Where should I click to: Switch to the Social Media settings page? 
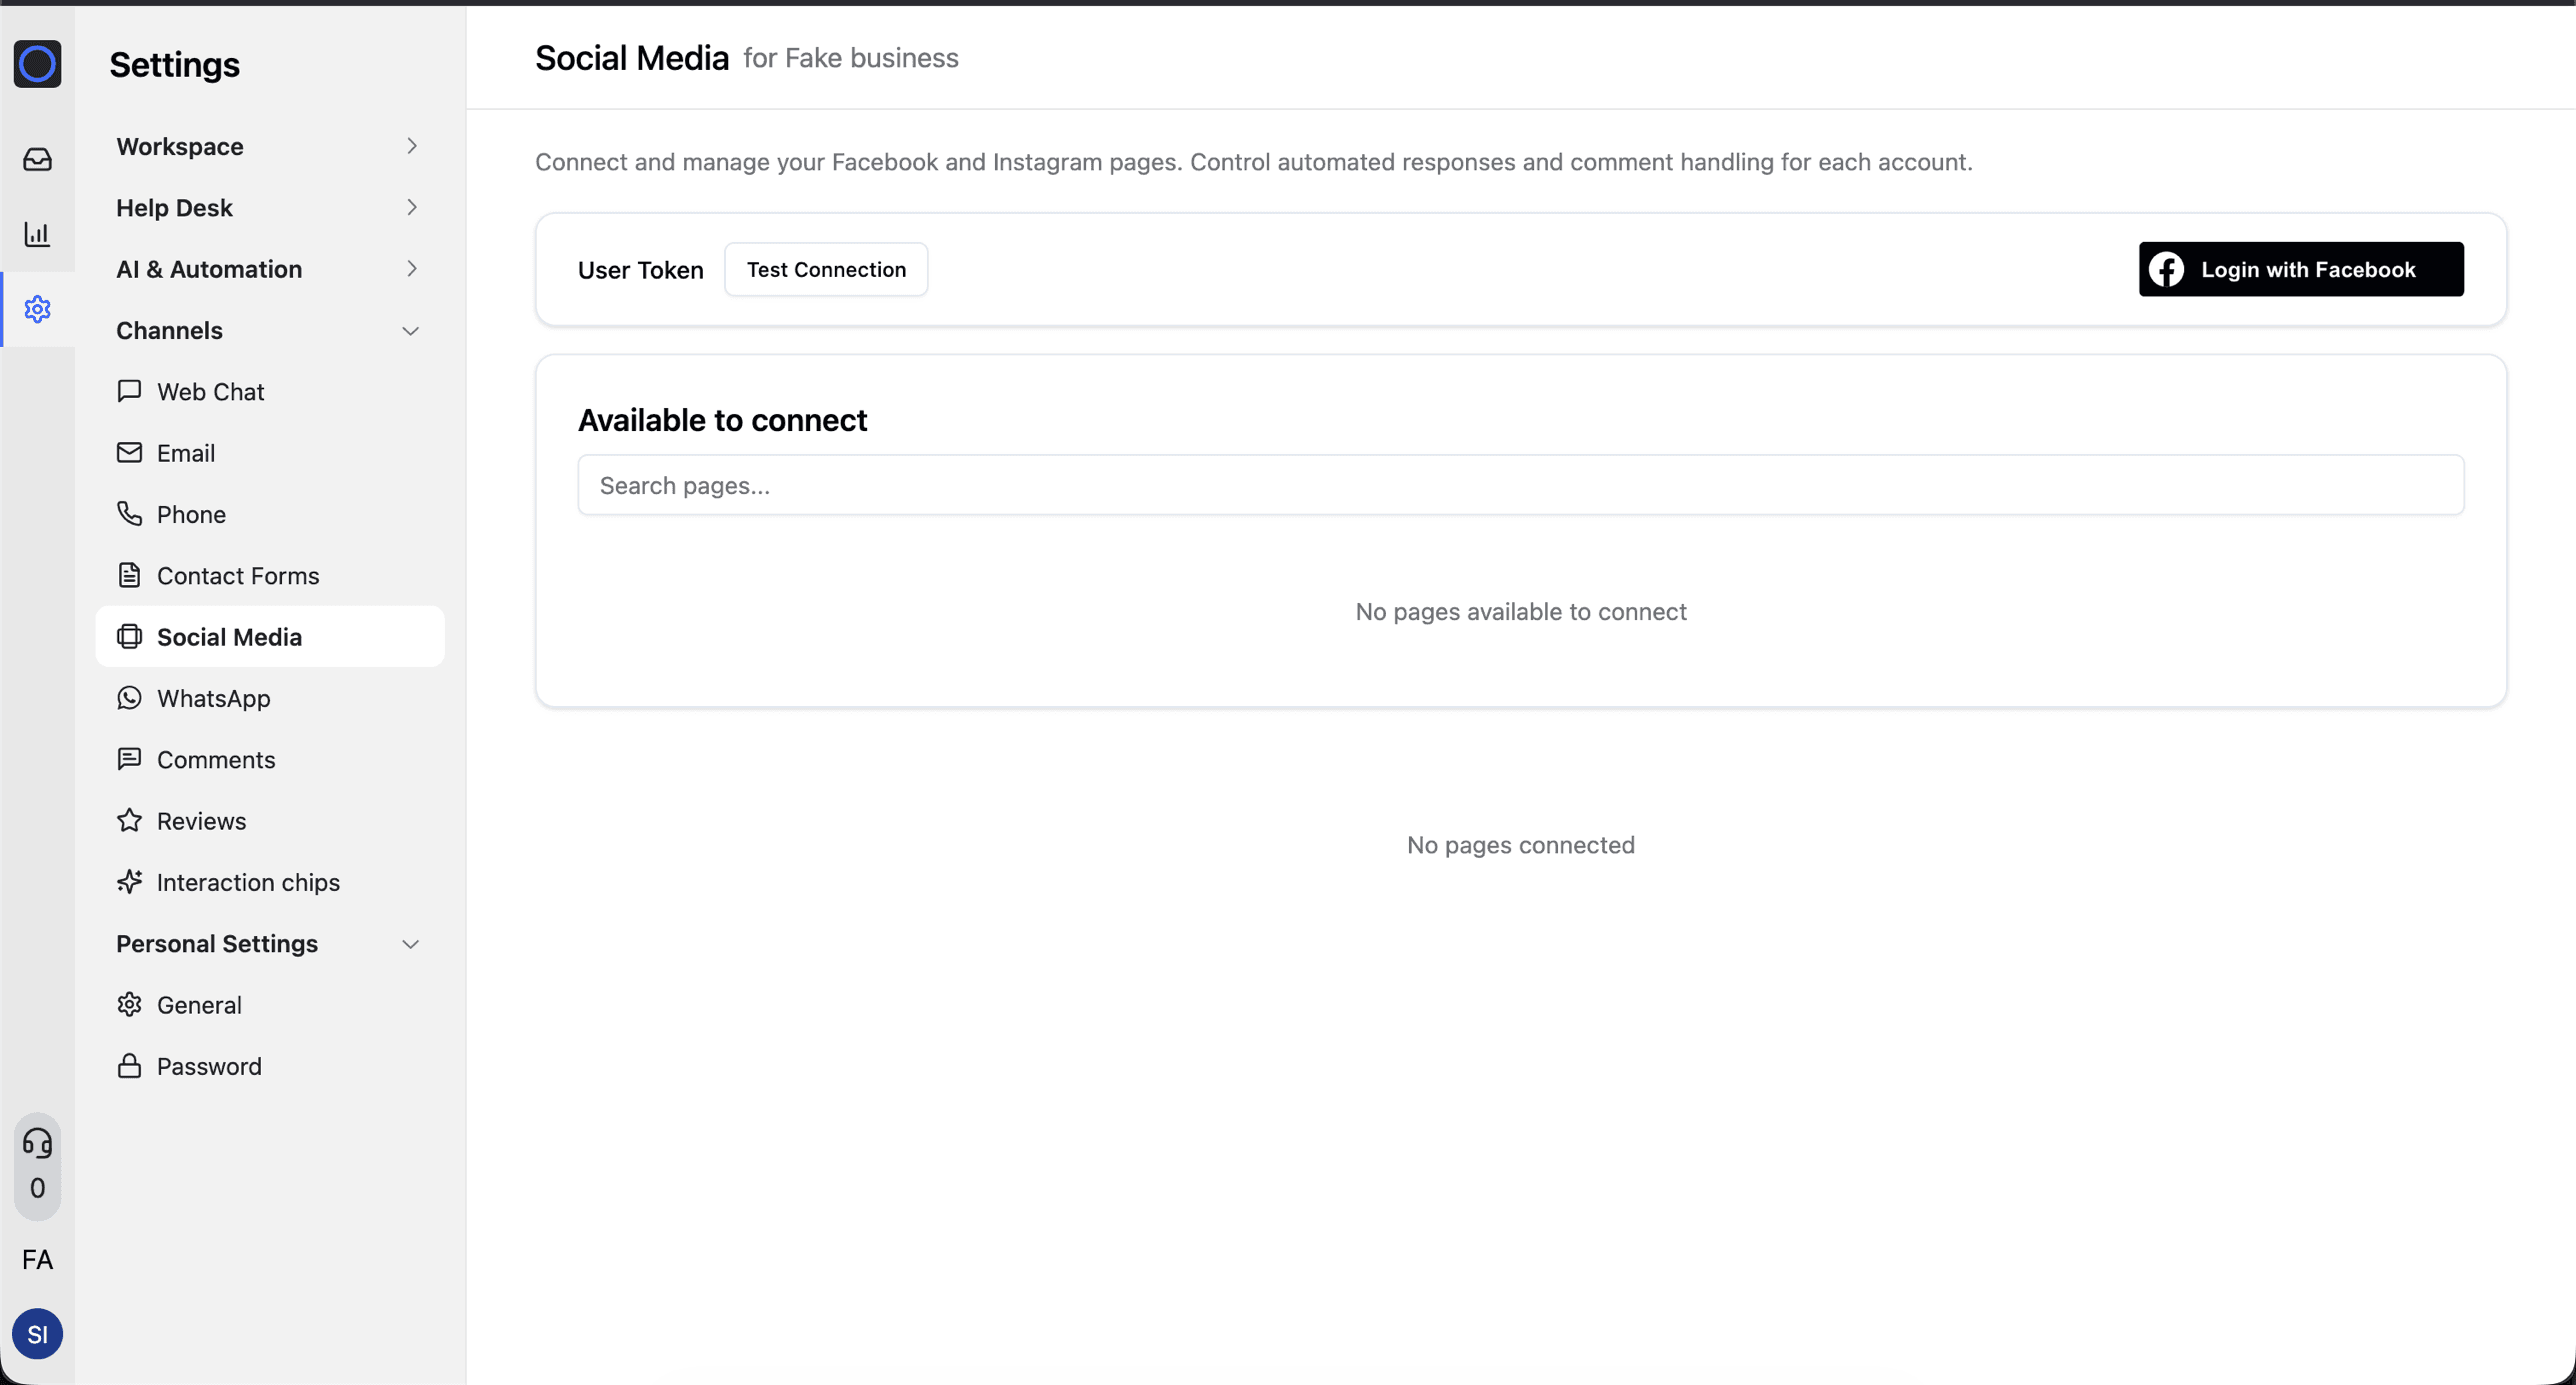(229, 636)
